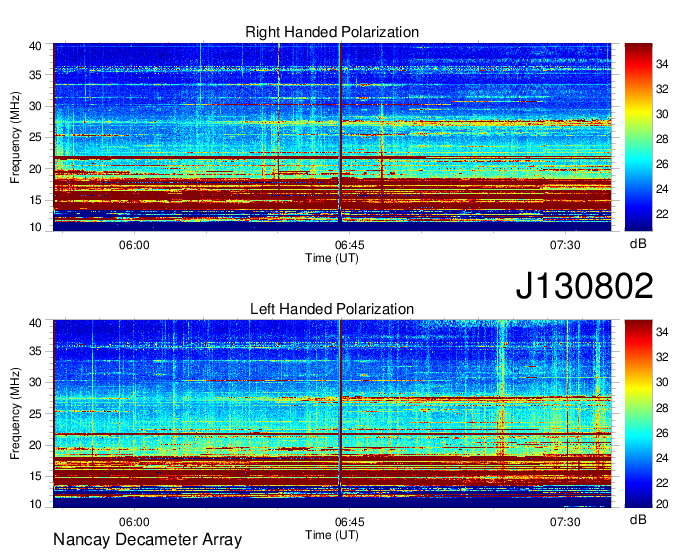Click the 'dB' unit under lower colorbar
Image resolution: width=680 pixels, height=552 pixels.
click(638, 519)
